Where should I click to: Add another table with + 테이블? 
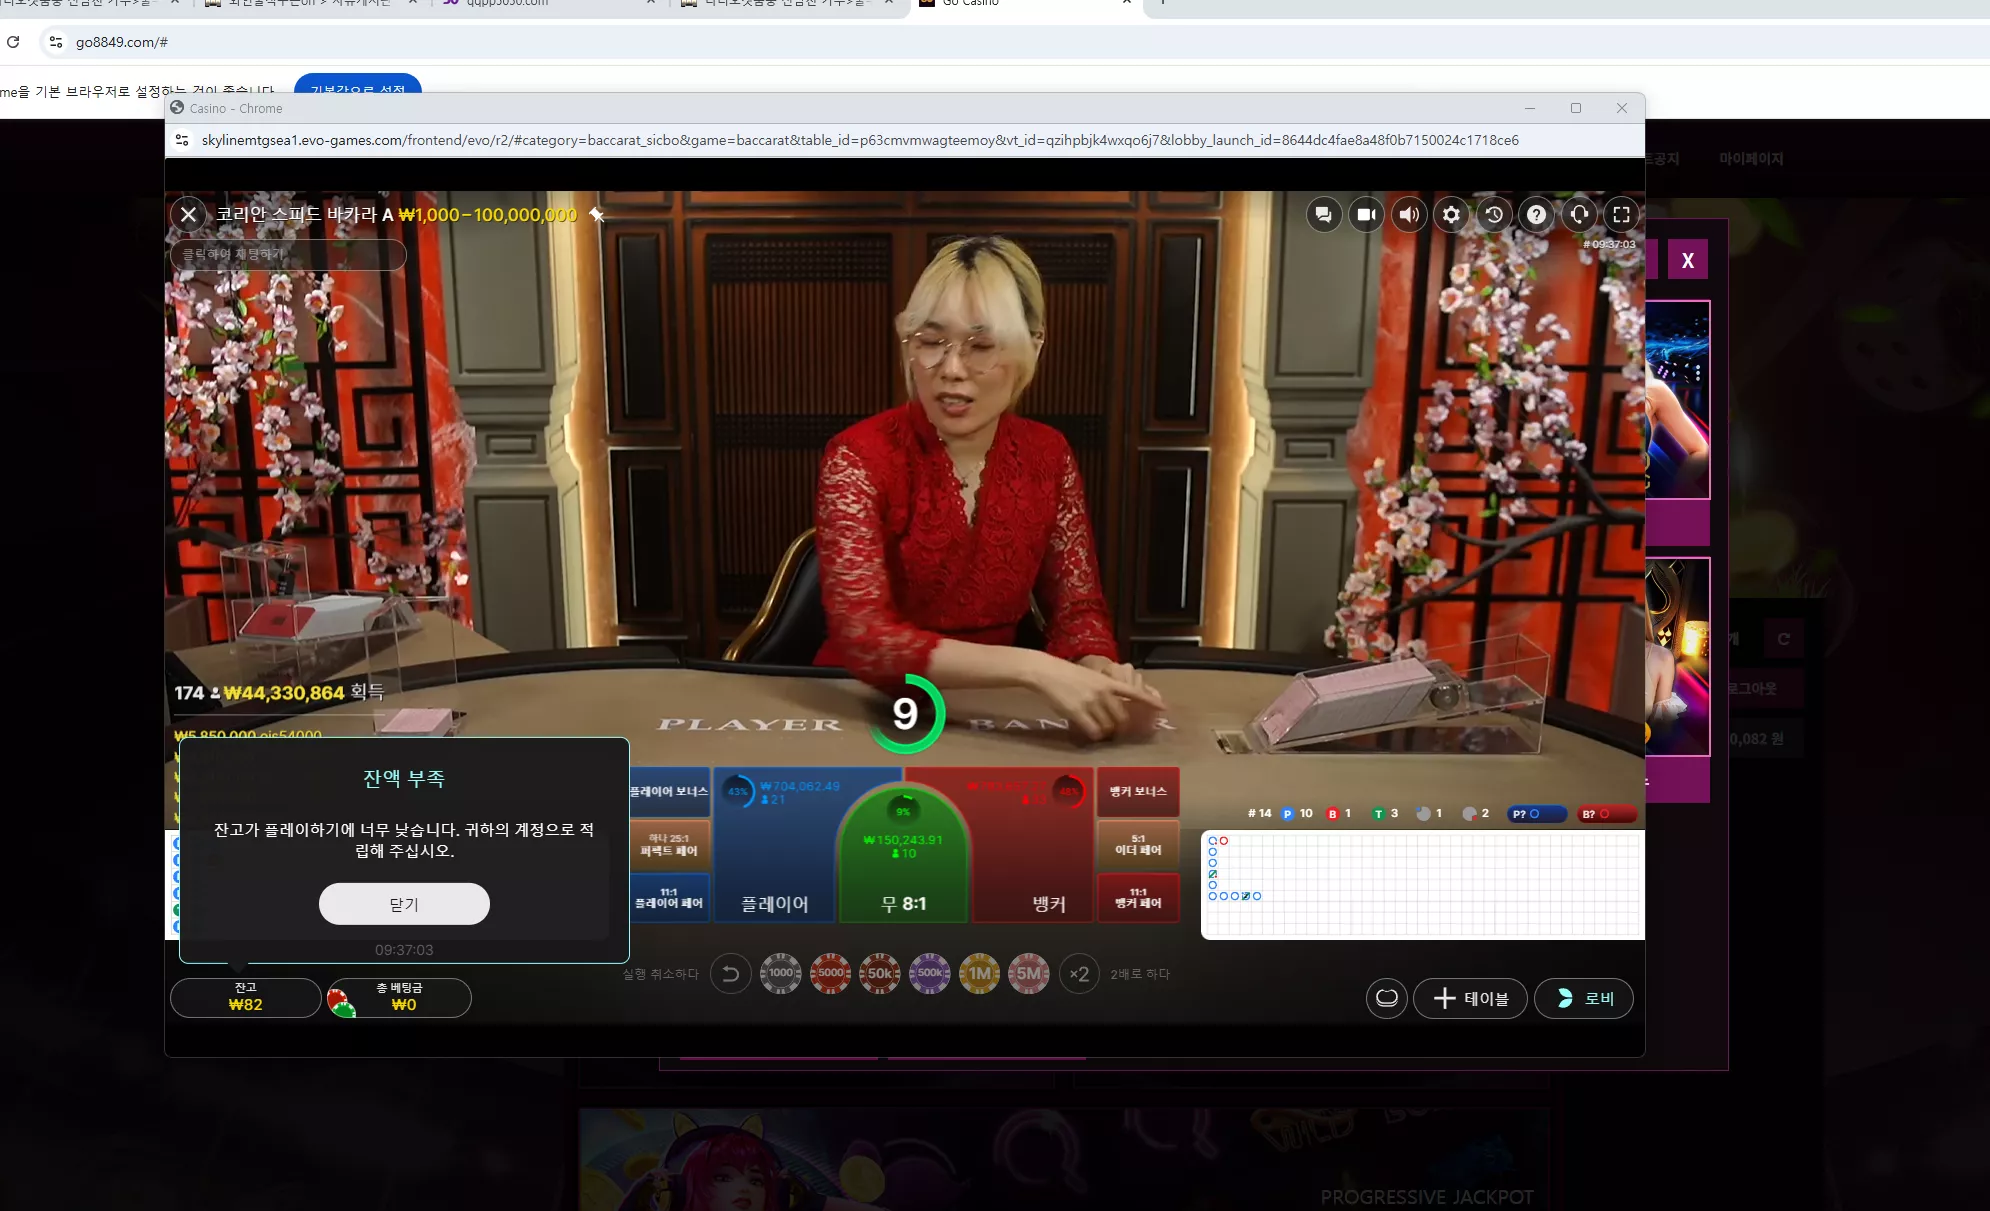tap(1470, 998)
